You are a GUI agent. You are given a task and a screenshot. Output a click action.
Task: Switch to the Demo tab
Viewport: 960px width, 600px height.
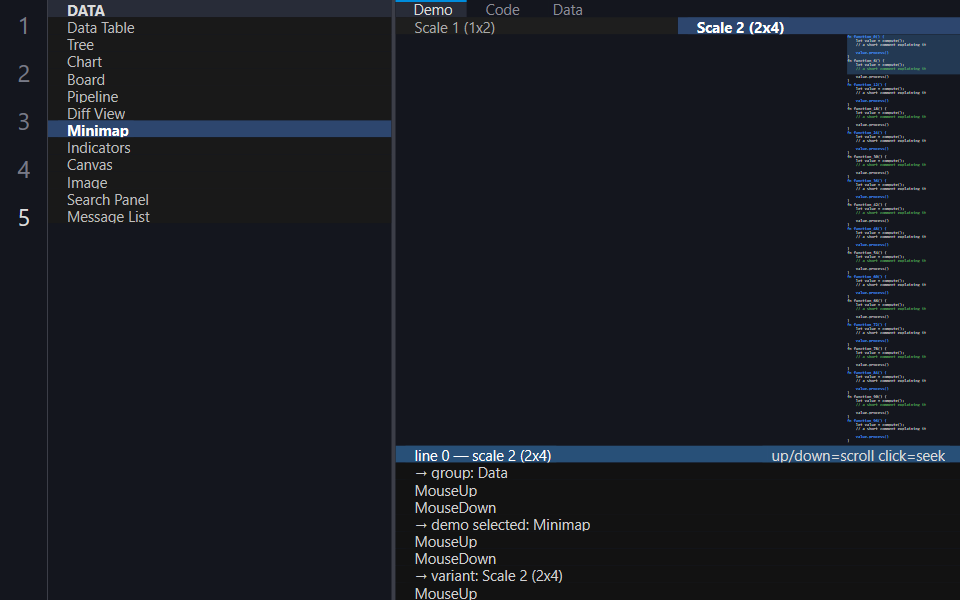tap(433, 9)
